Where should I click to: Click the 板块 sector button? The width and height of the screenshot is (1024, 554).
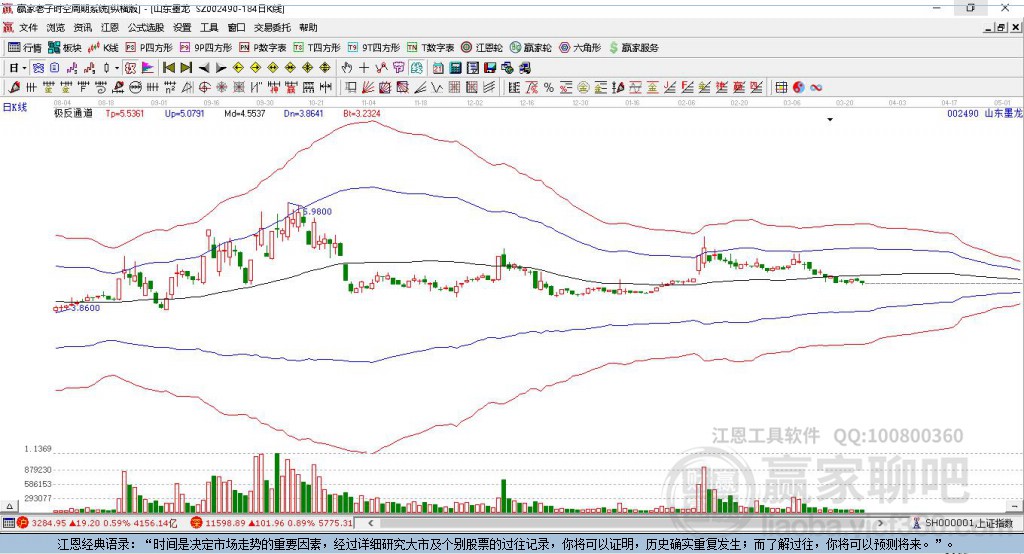pos(65,48)
